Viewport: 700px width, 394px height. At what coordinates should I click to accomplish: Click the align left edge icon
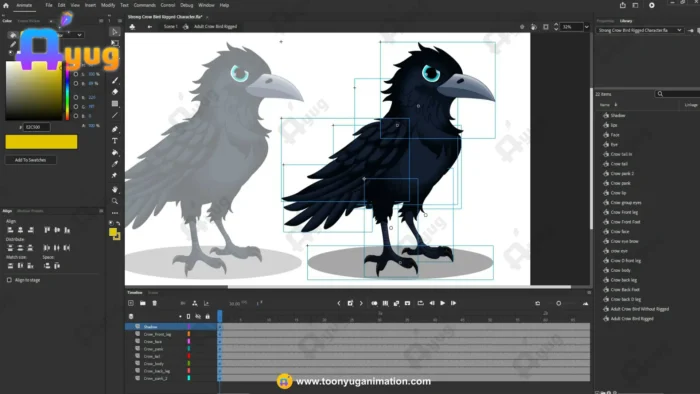(x=10, y=230)
